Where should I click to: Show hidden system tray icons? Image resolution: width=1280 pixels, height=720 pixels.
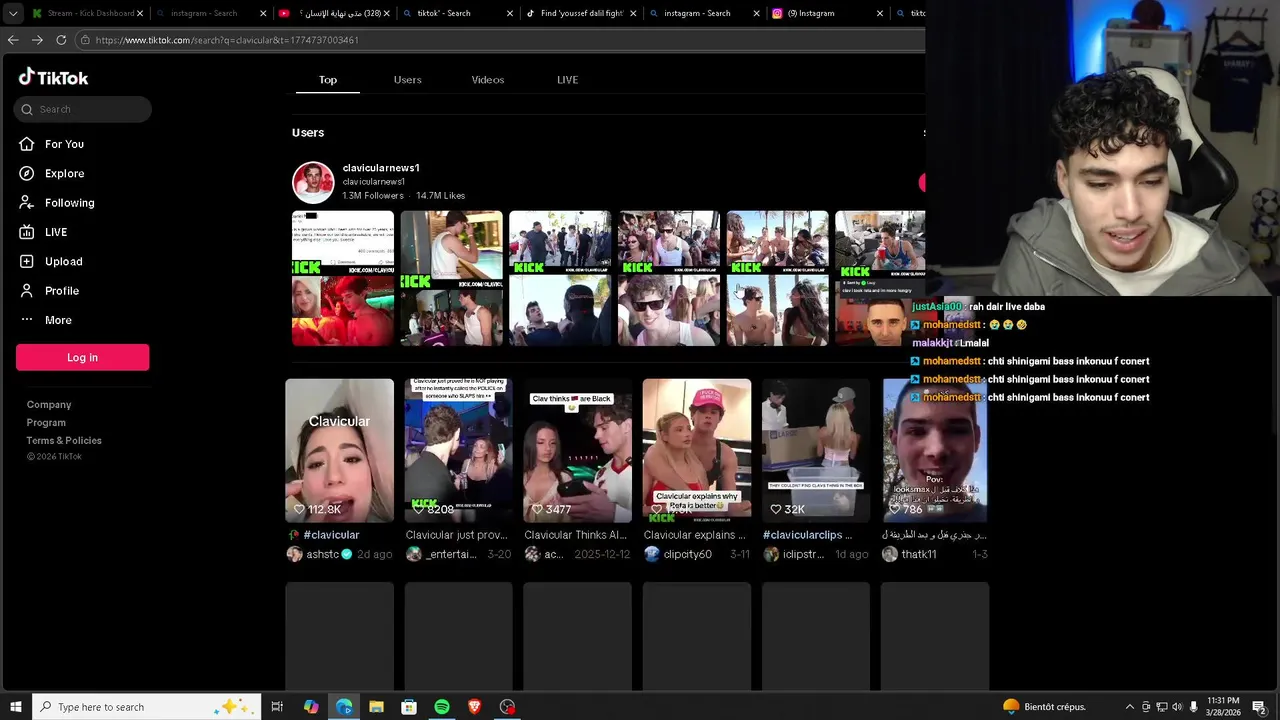pos(1130,707)
